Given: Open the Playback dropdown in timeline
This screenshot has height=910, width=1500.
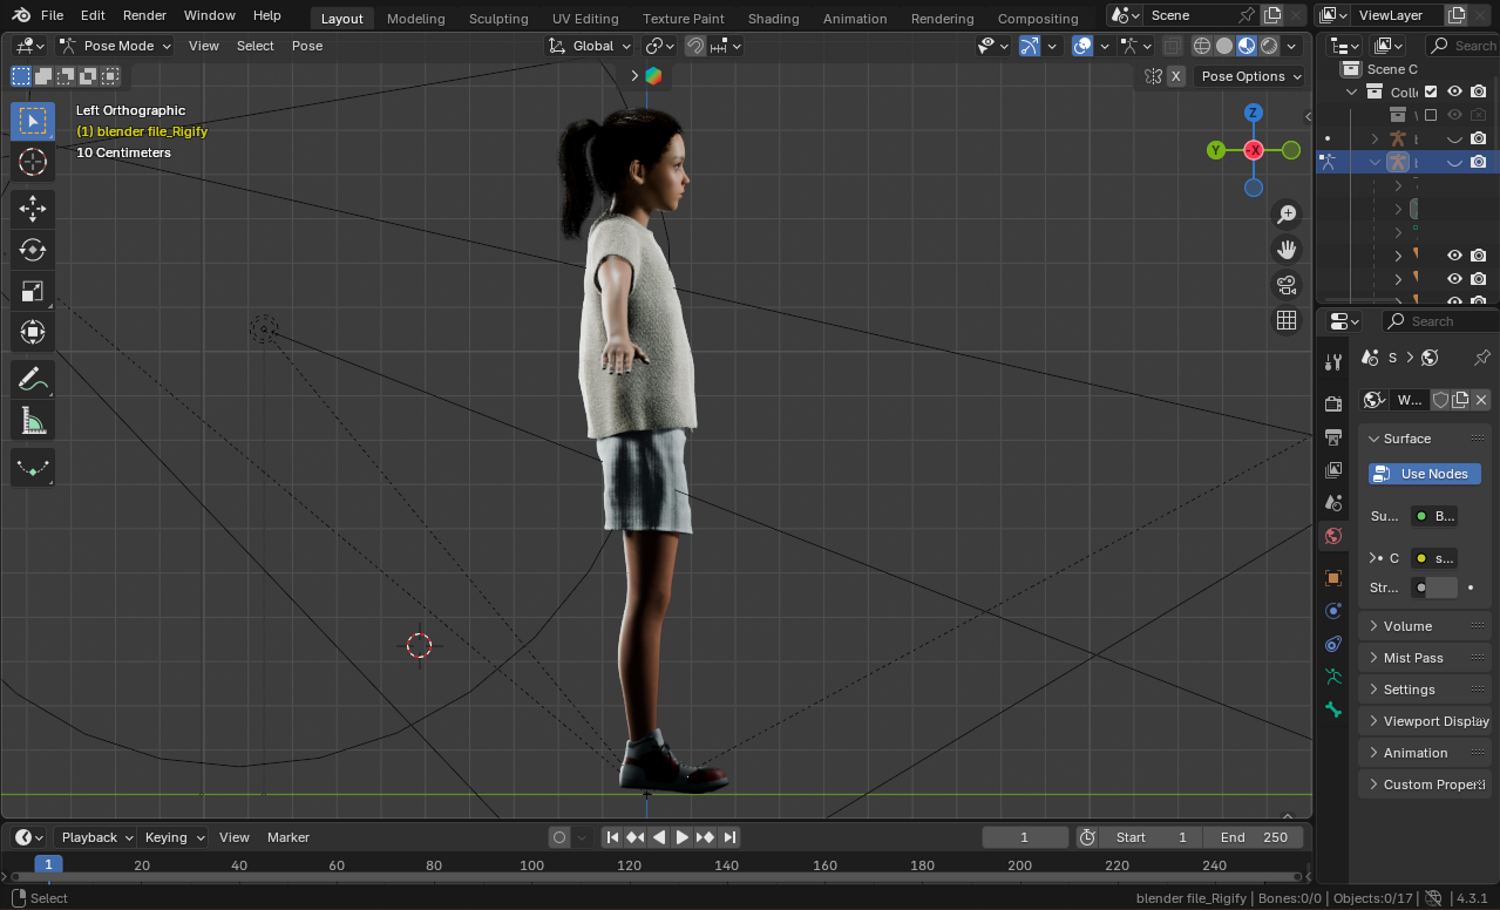Looking at the screenshot, I should (x=97, y=838).
